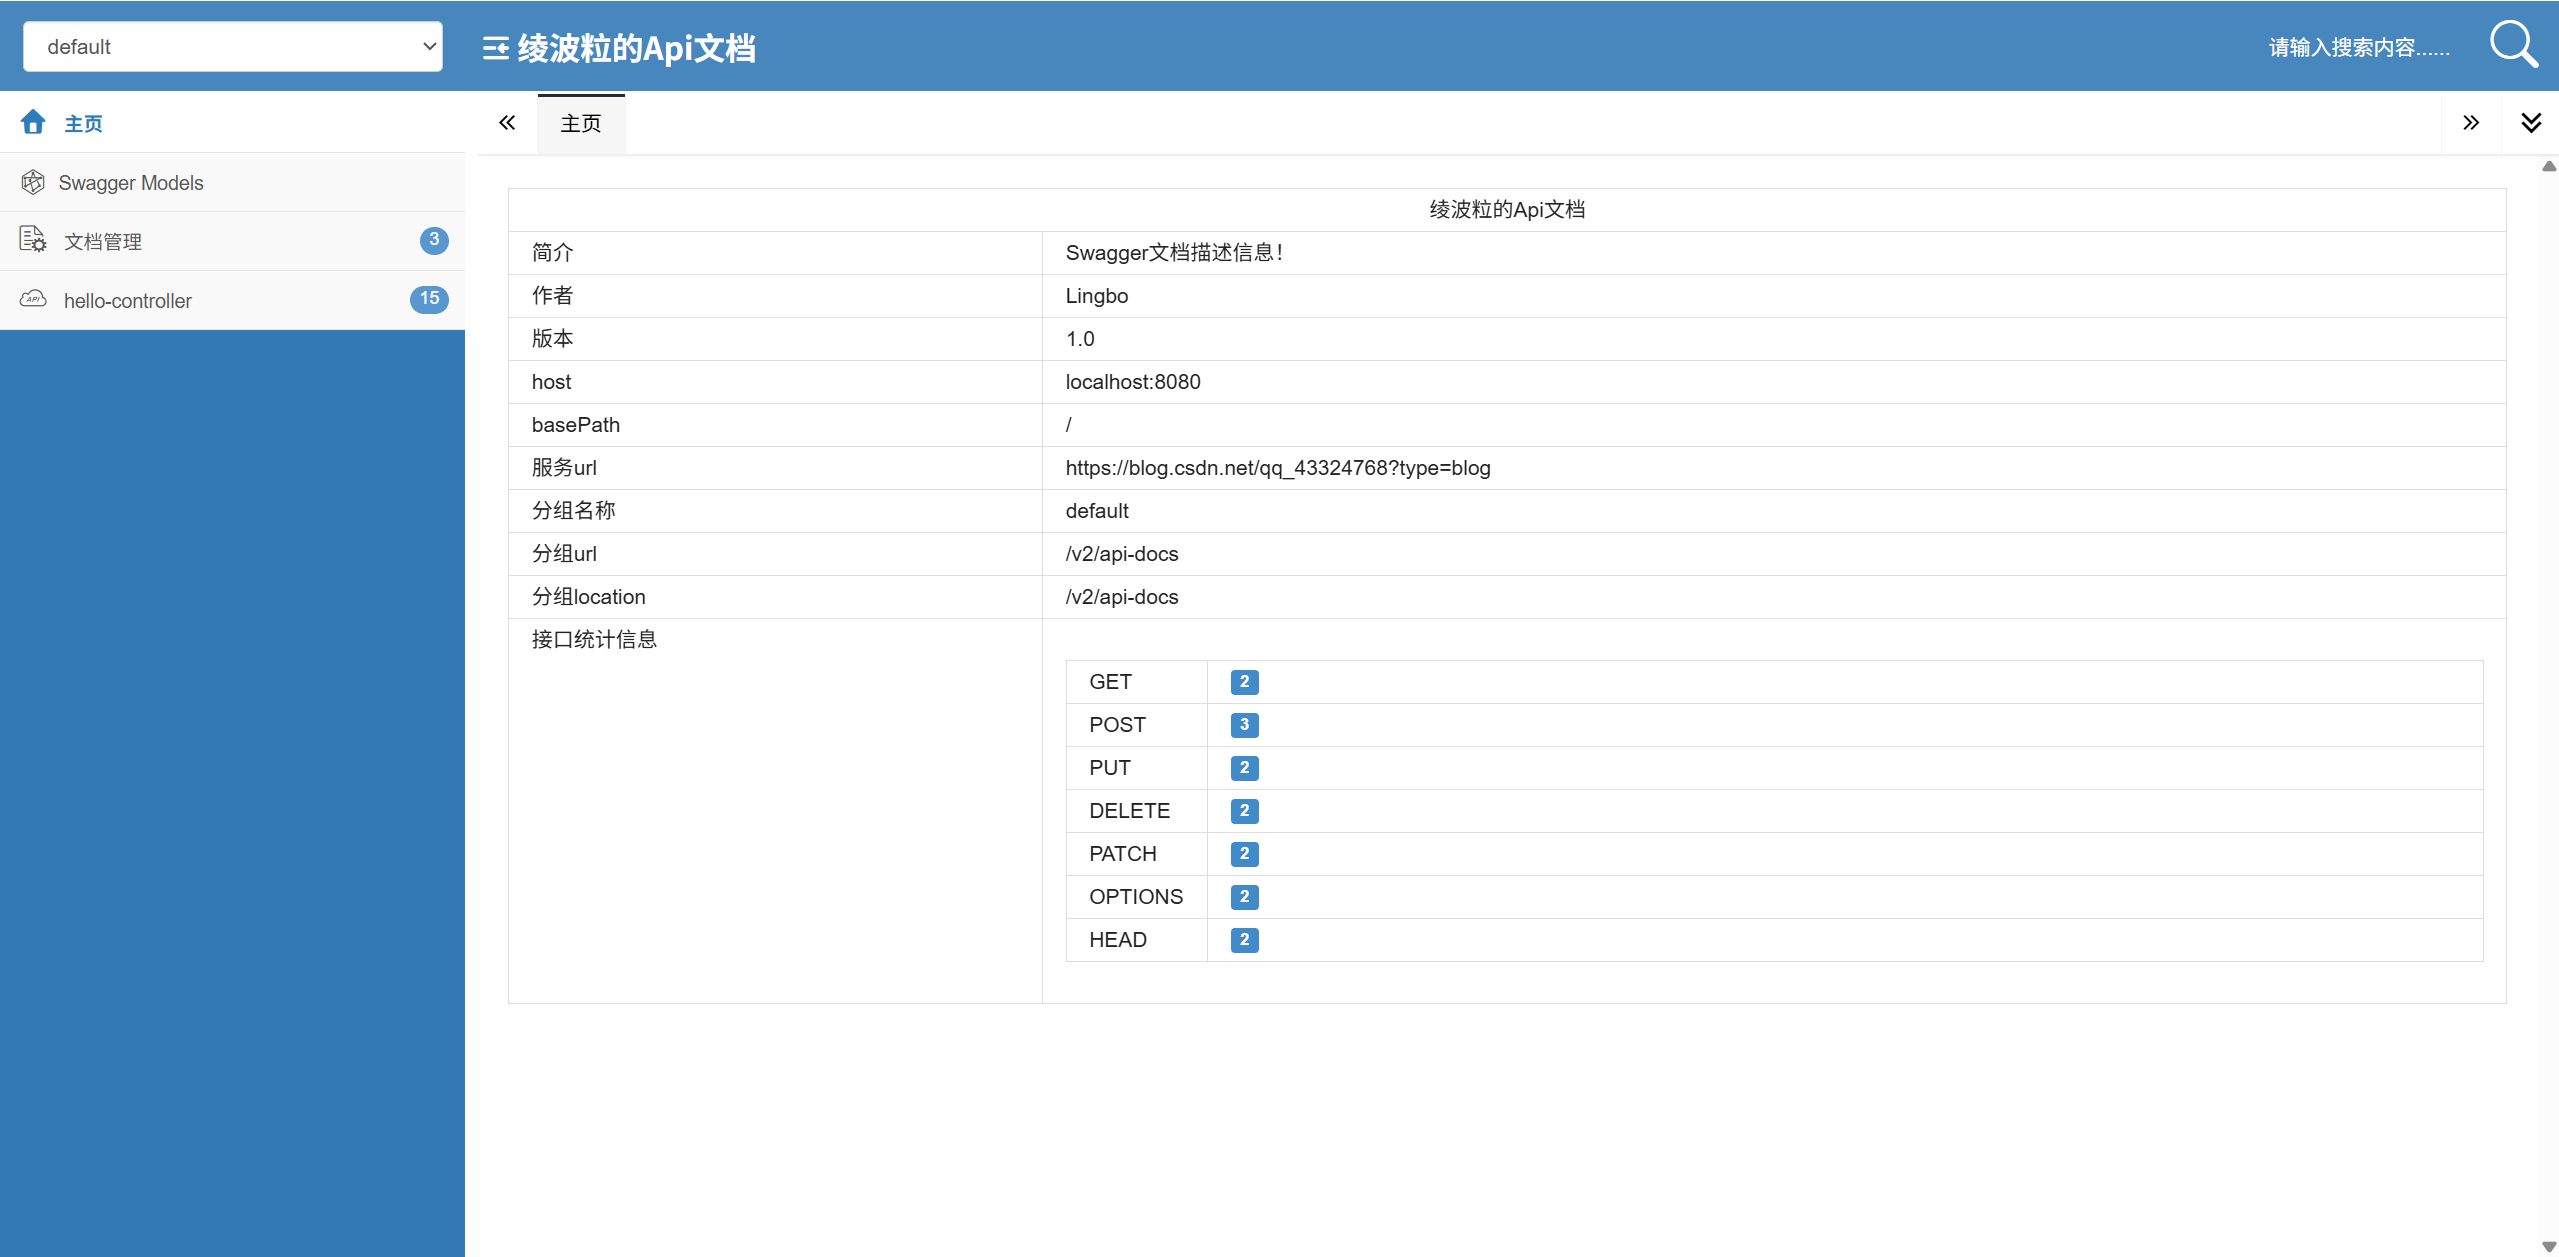This screenshot has height=1257, width=2559.
Task: Expand the 文档管理 menu
Action: click(103, 242)
